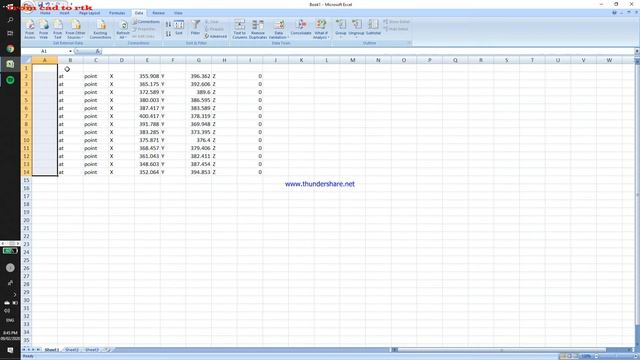The image size is (640, 360).
Task: Click the Insert Worksheet tab icon
Action: [107, 350]
